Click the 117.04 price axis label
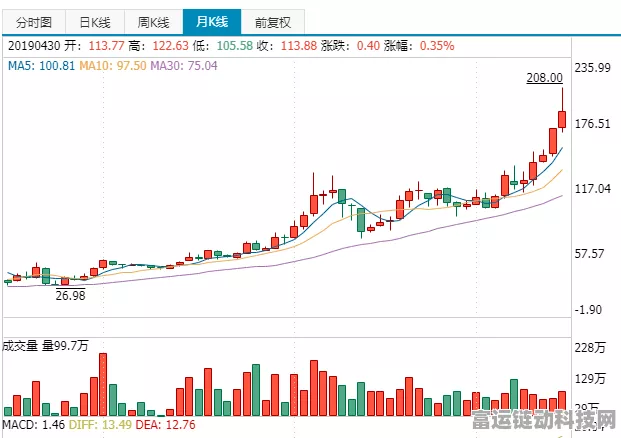Viewport: 621px width, 438px height. point(592,189)
